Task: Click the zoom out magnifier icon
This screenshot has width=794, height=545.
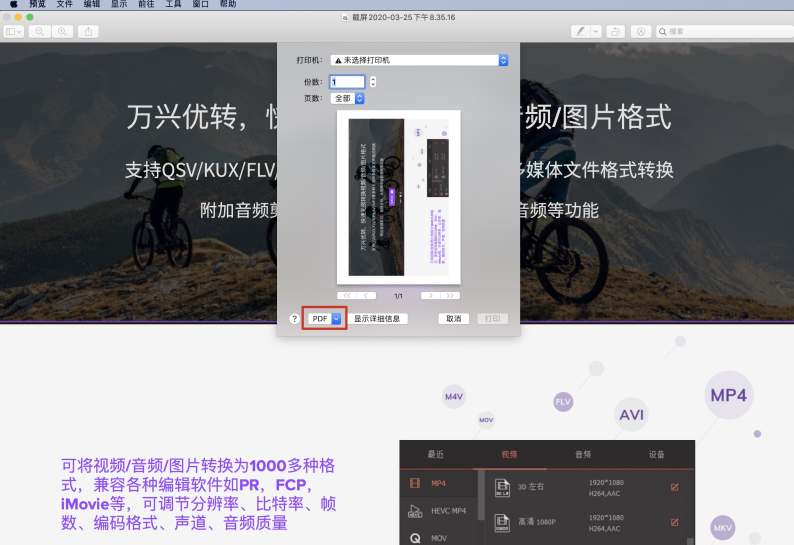Action: tap(39, 31)
